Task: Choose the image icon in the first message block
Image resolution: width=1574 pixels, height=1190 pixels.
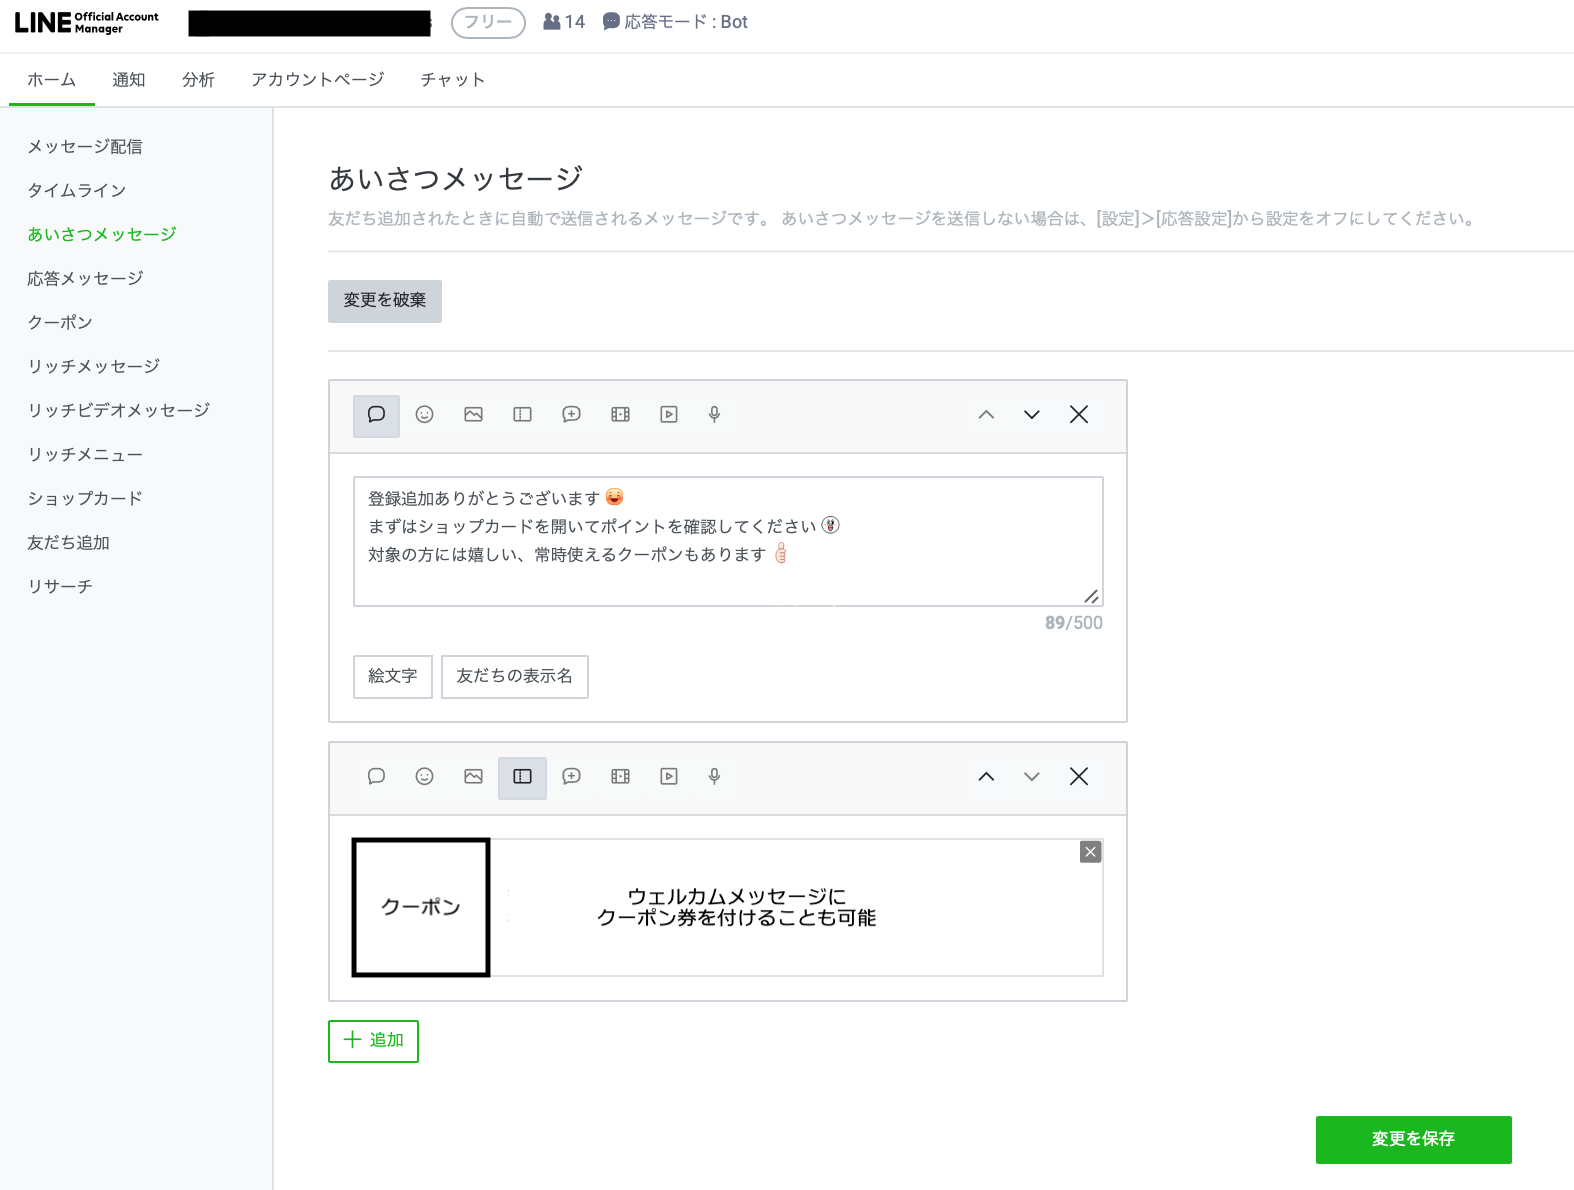Action: 473,415
